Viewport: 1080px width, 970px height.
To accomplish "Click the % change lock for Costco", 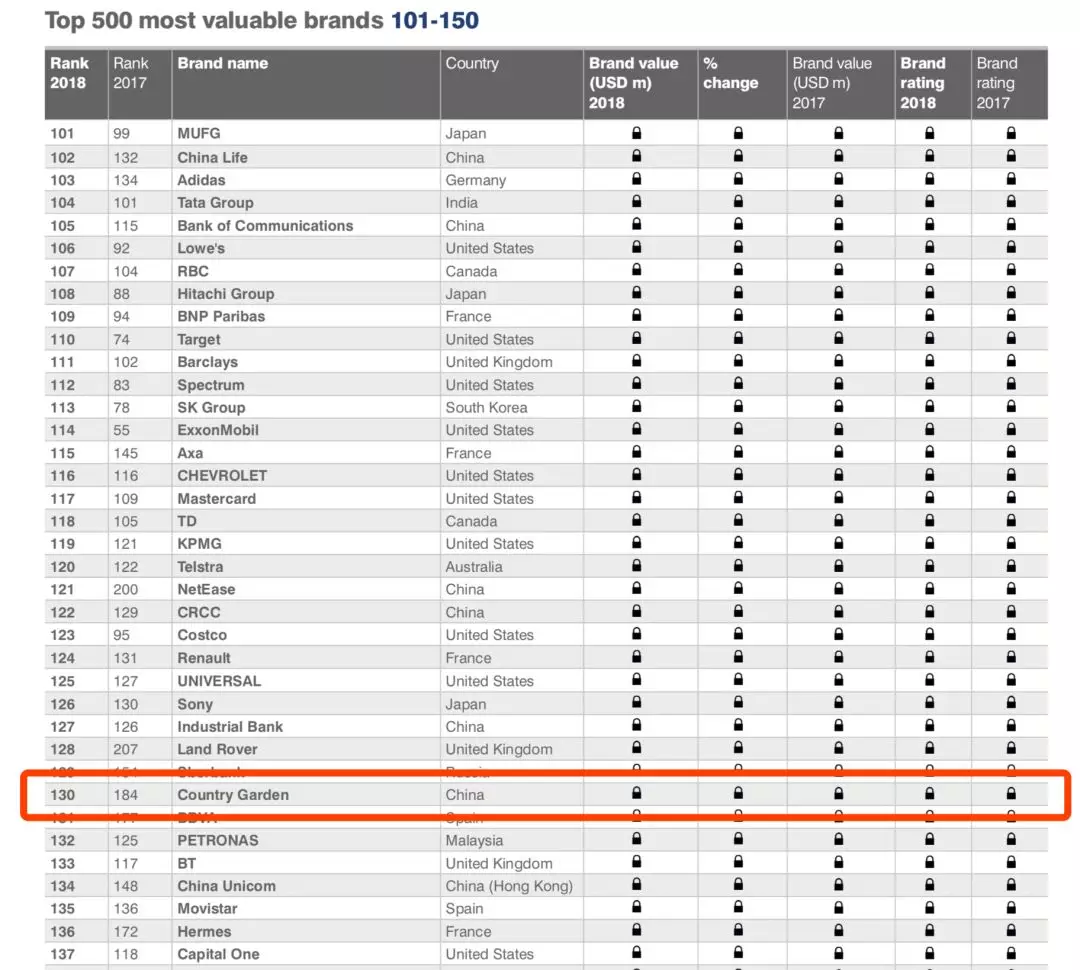I will coord(738,634).
